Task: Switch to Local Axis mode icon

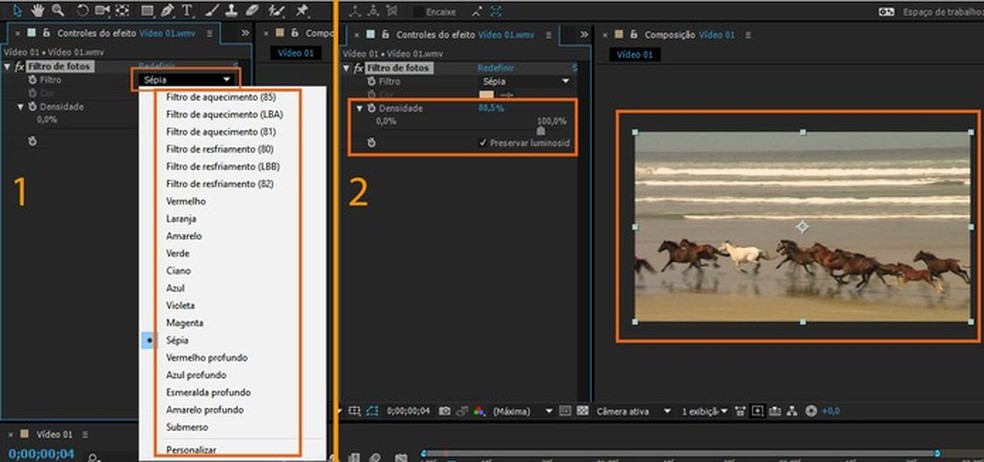Action: (356, 11)
